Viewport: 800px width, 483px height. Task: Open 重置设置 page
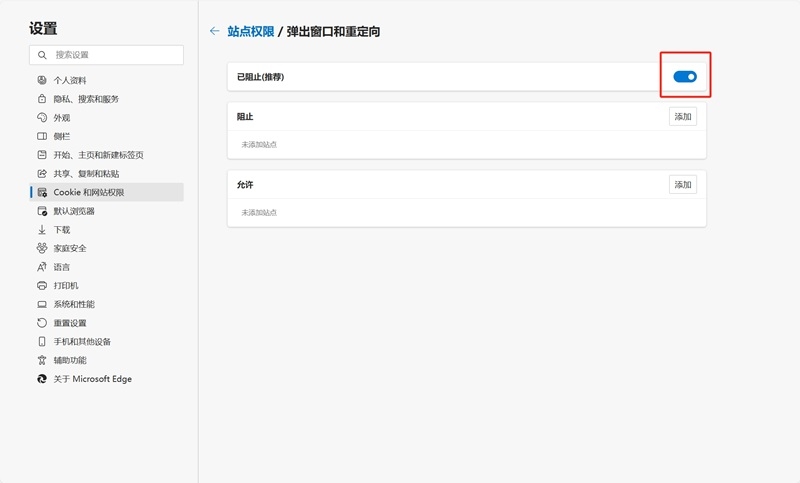pyautogui.click(x=106, y=323)
